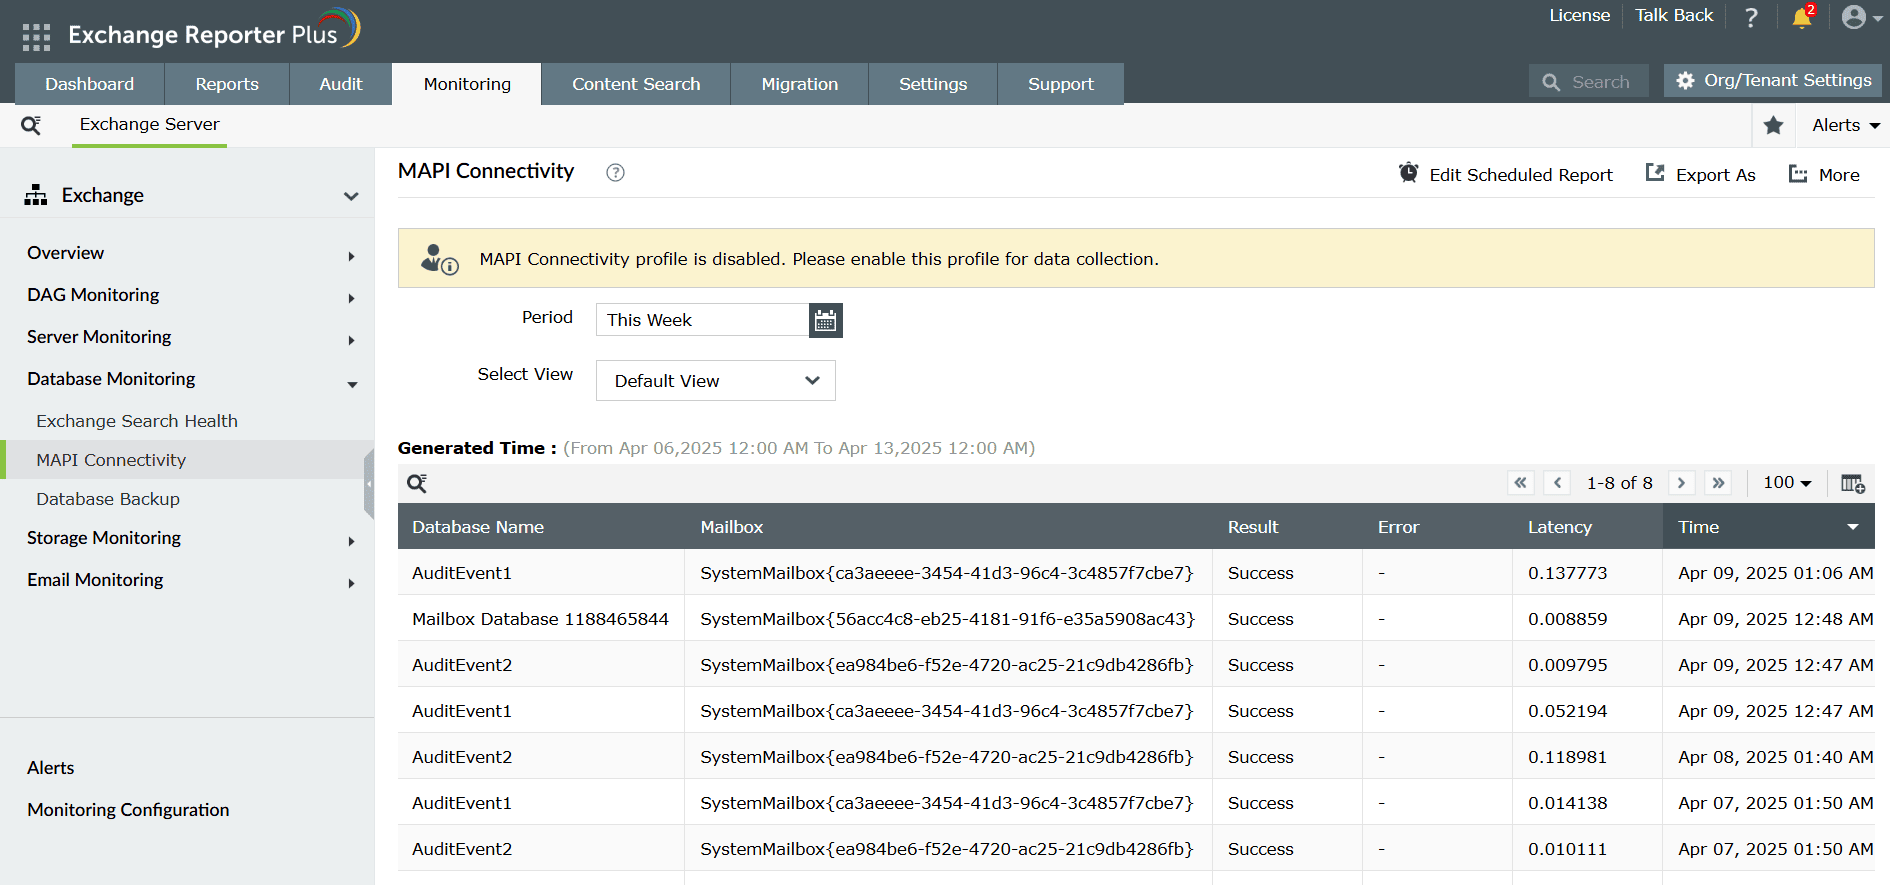
Task: Click the help question mark in header
Action: click(x=1751, y=17)
